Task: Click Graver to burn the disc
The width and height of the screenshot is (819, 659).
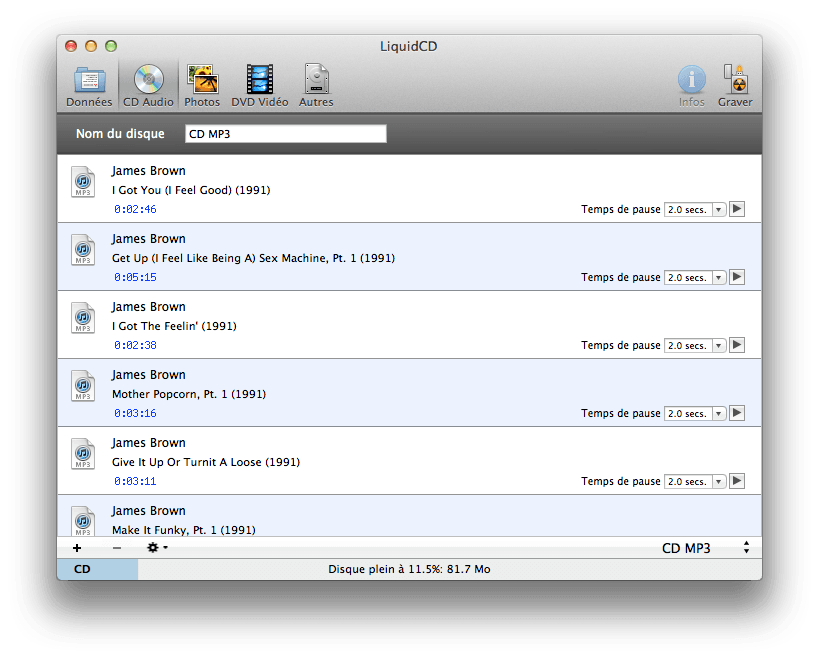Action: pyautogui.click(x=735, y=84)
